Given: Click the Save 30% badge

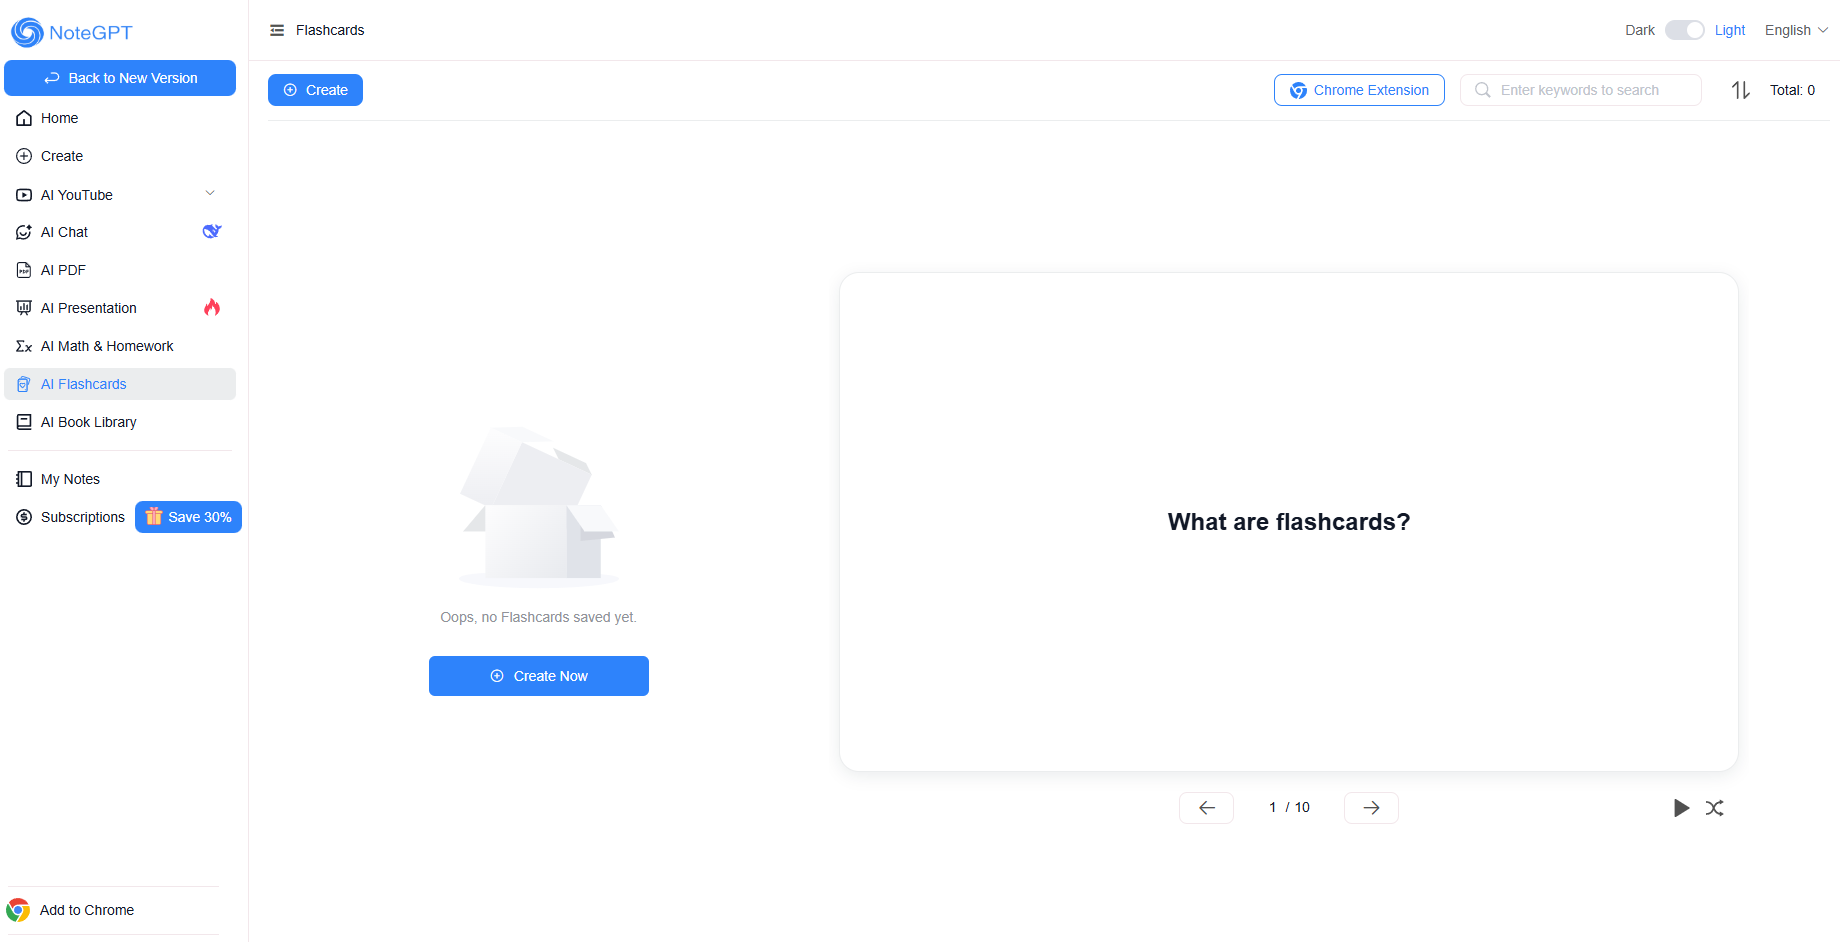Looking at the screenshot, I should pyautogui.click(x=188, y=517).
